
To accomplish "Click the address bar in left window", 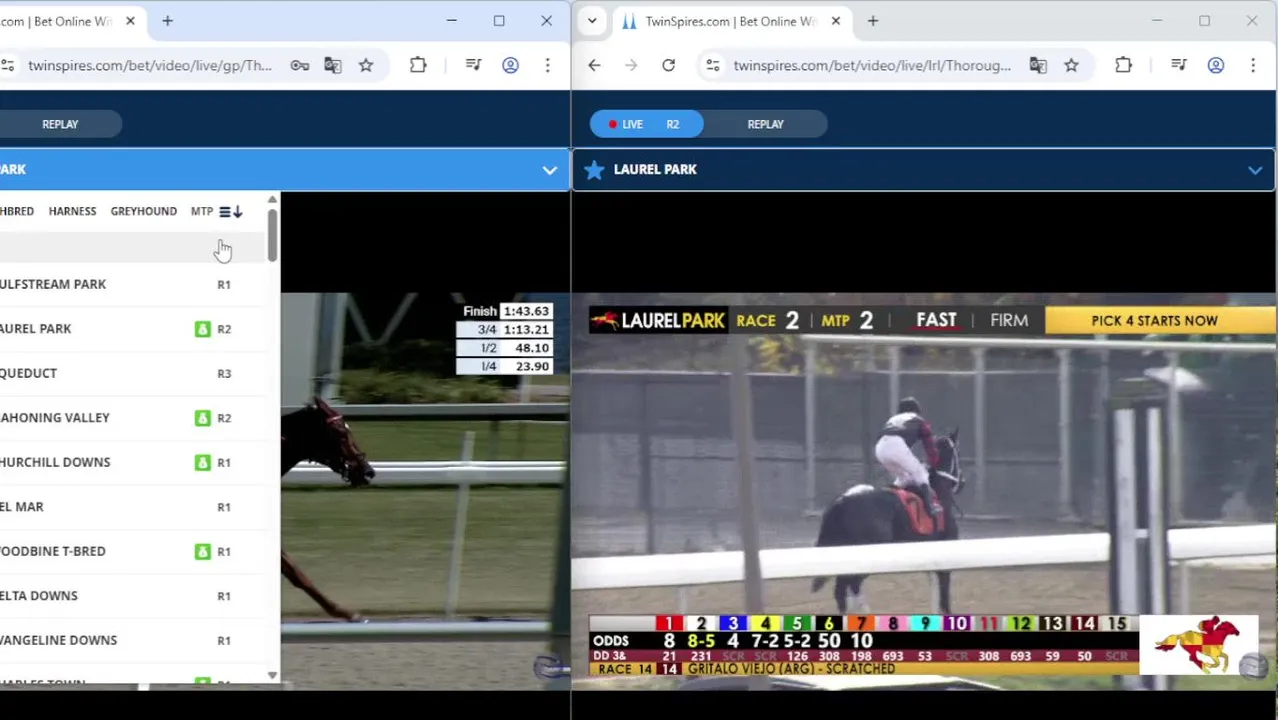I will (150, 65).
